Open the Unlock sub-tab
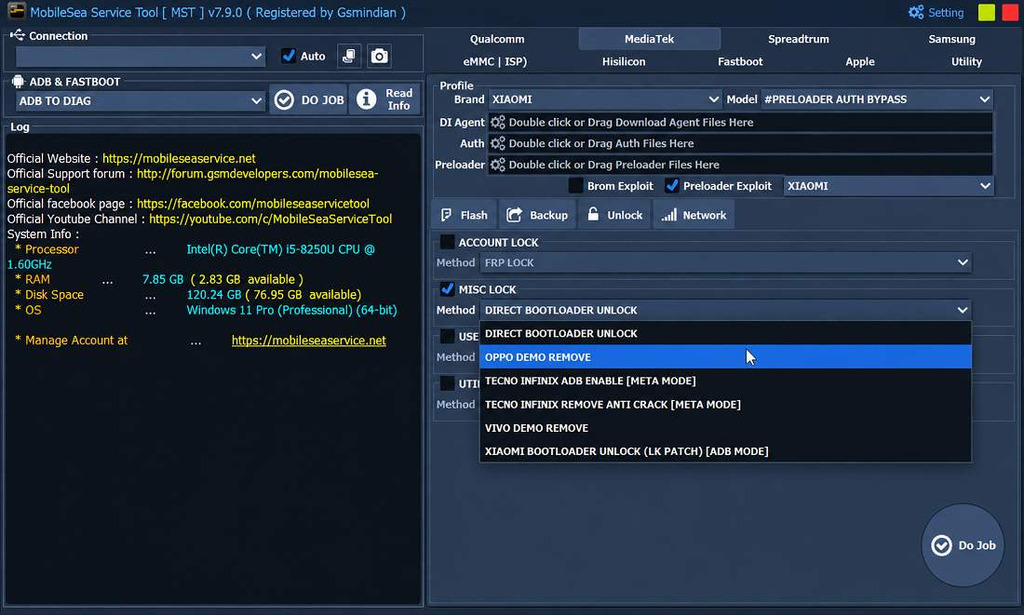 [x=615, y=215]
